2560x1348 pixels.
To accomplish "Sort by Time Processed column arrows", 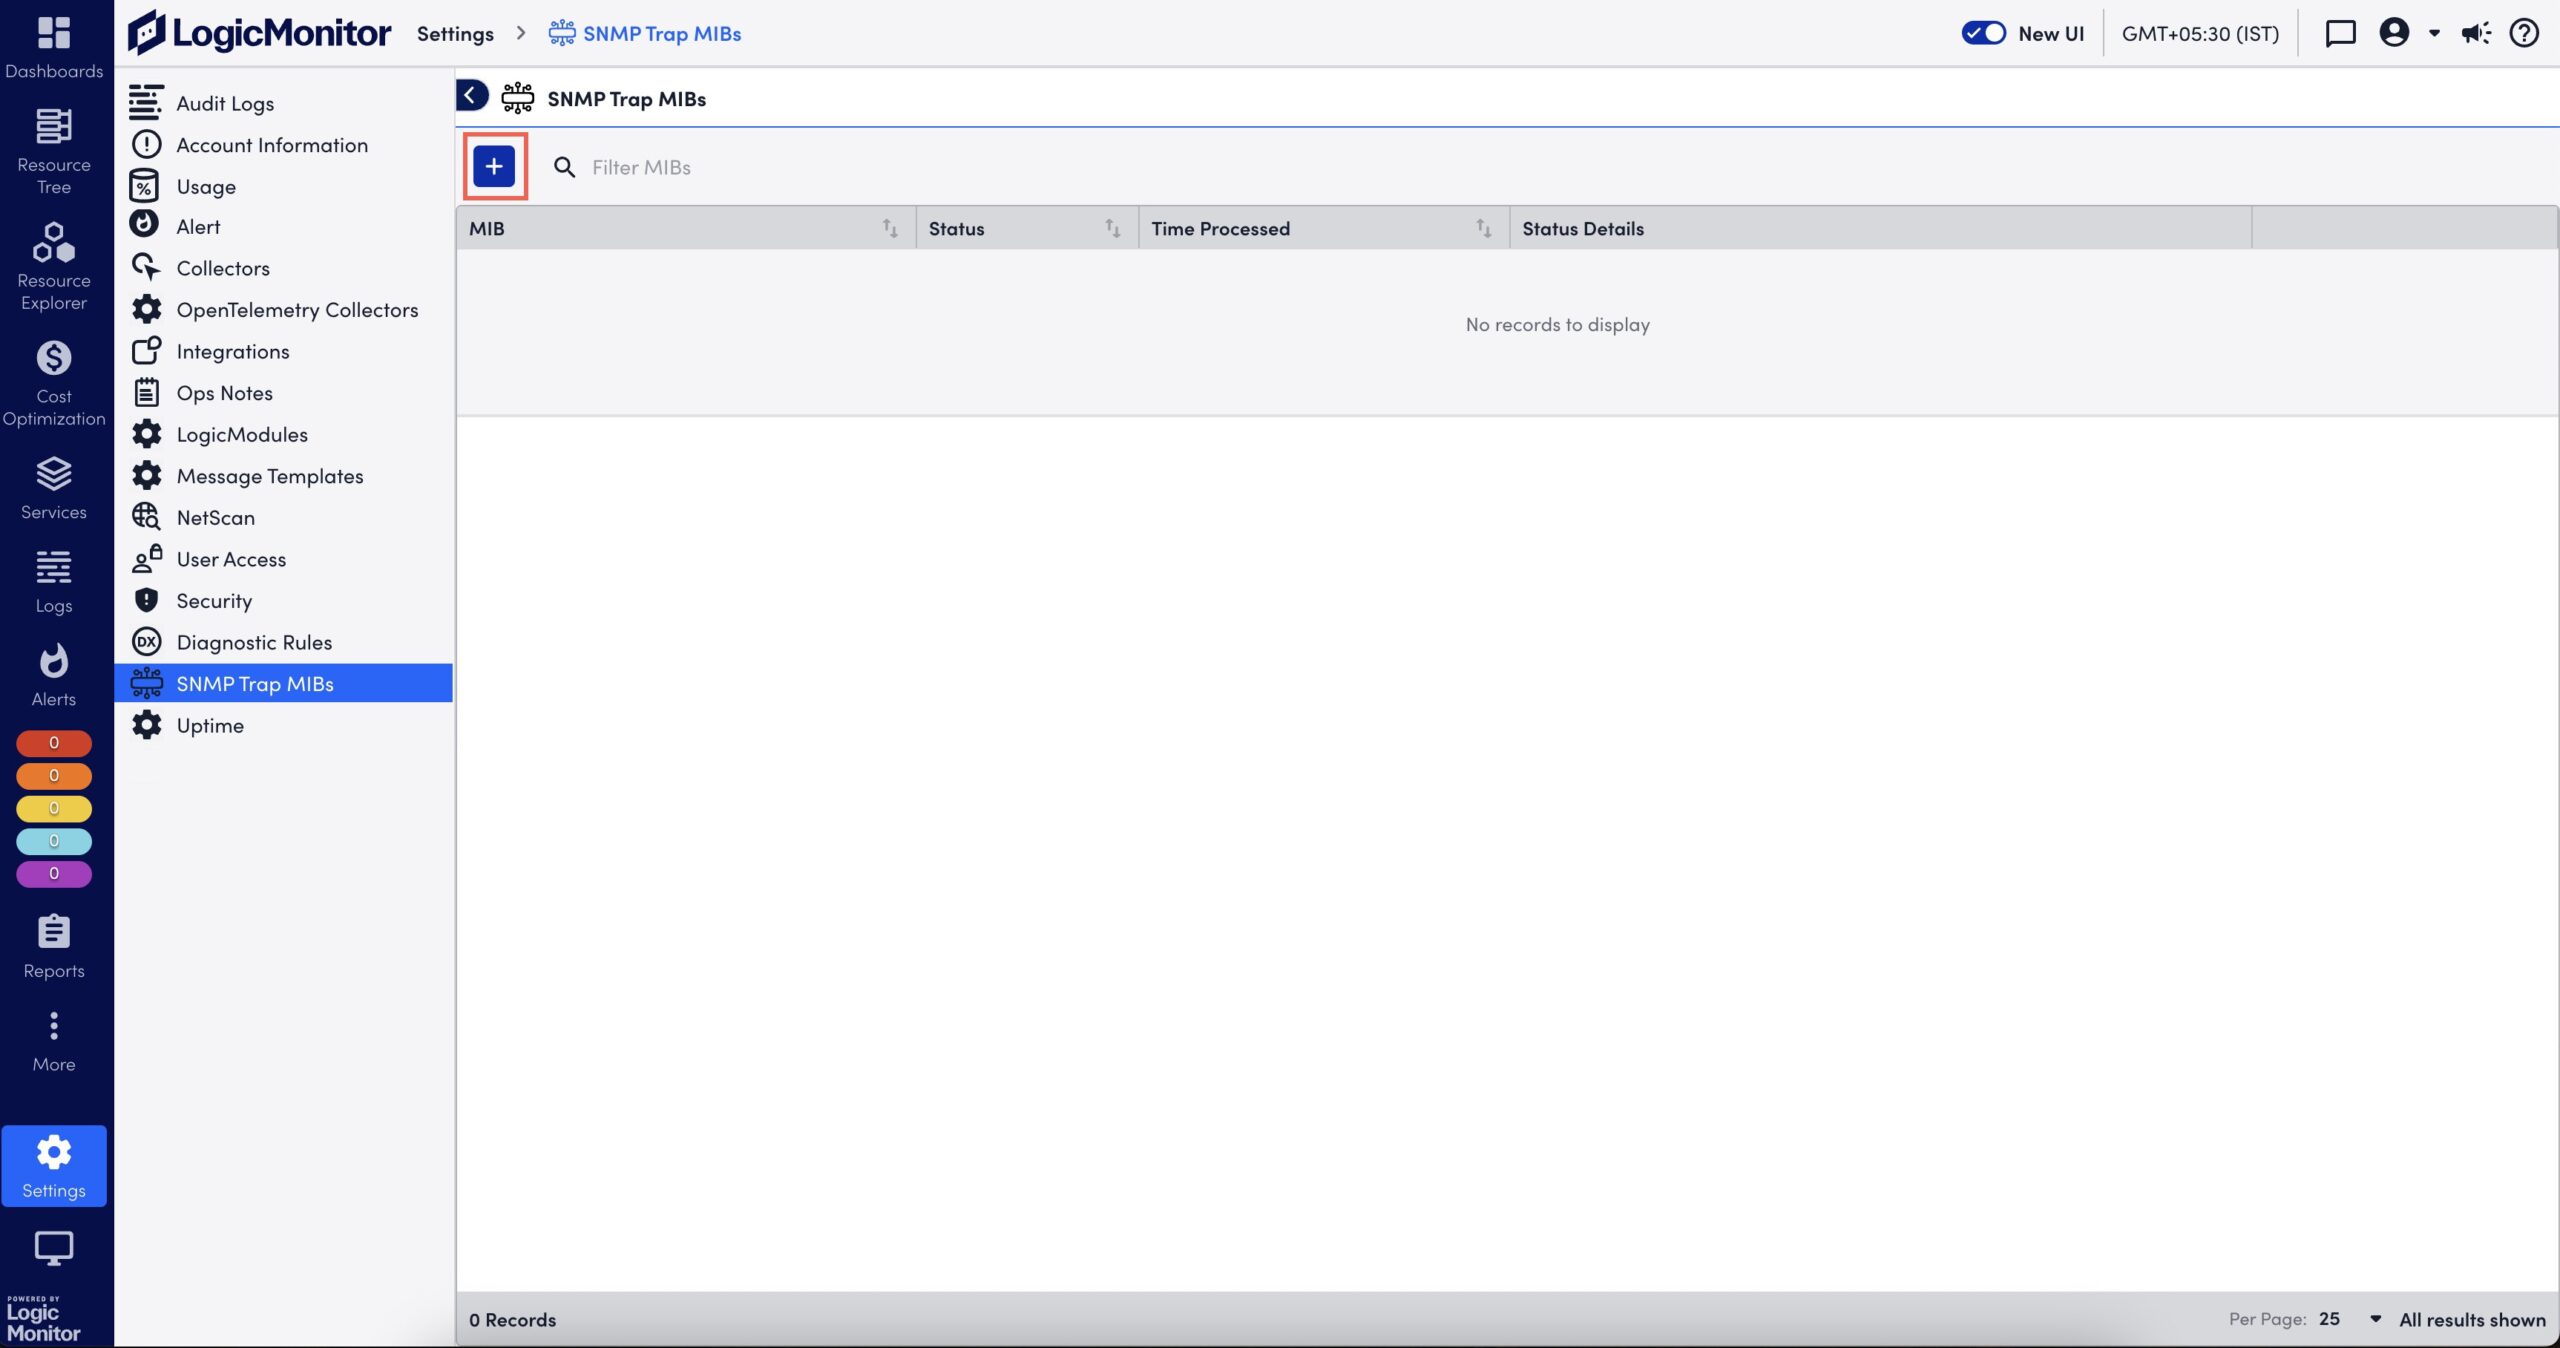I will (x=1484, y=229).
